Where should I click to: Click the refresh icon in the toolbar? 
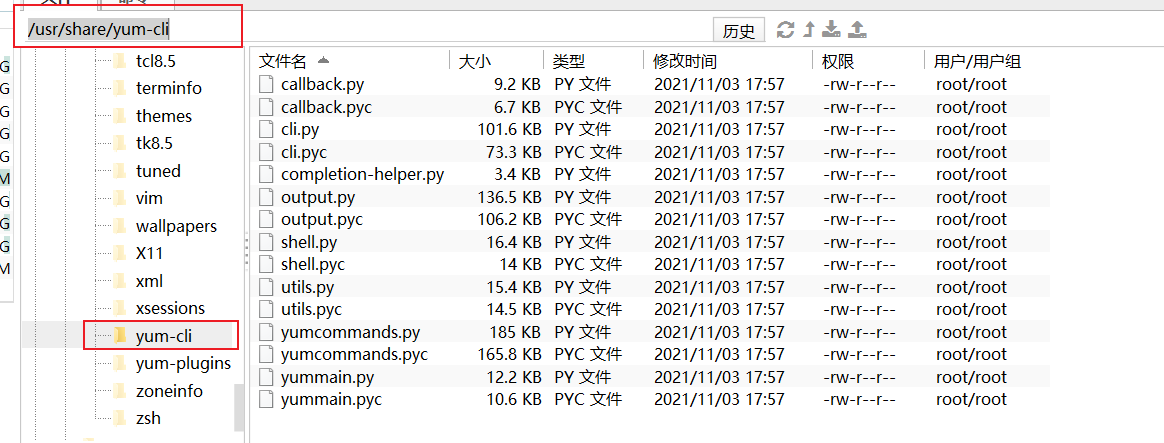tap(785, 30)
